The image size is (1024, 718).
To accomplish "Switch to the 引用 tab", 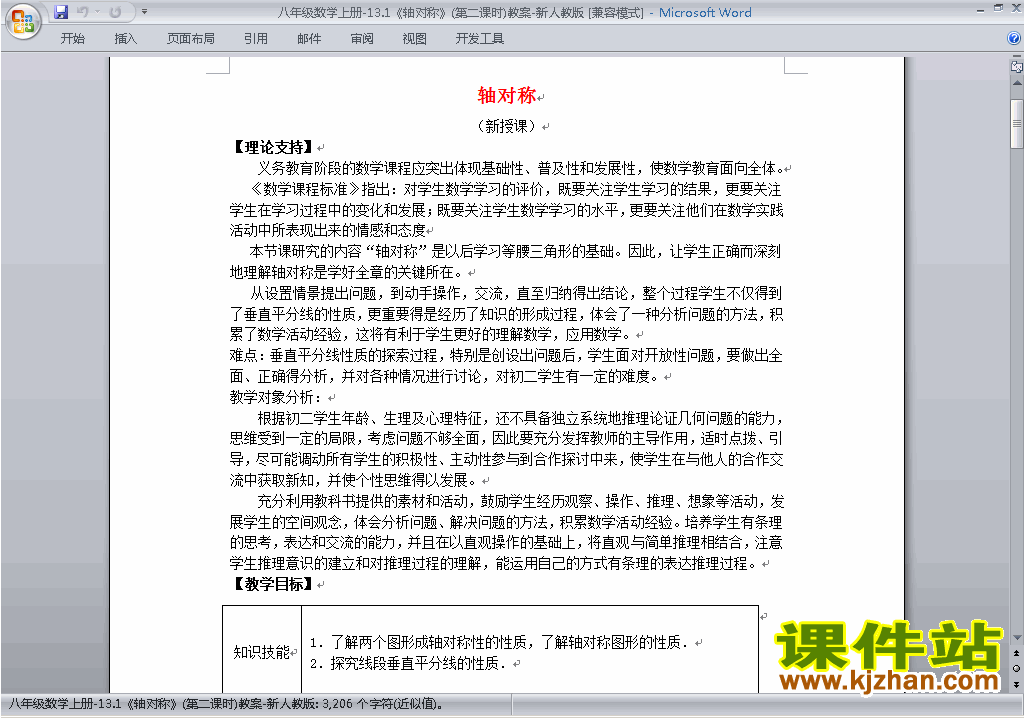I will (256, 39).
